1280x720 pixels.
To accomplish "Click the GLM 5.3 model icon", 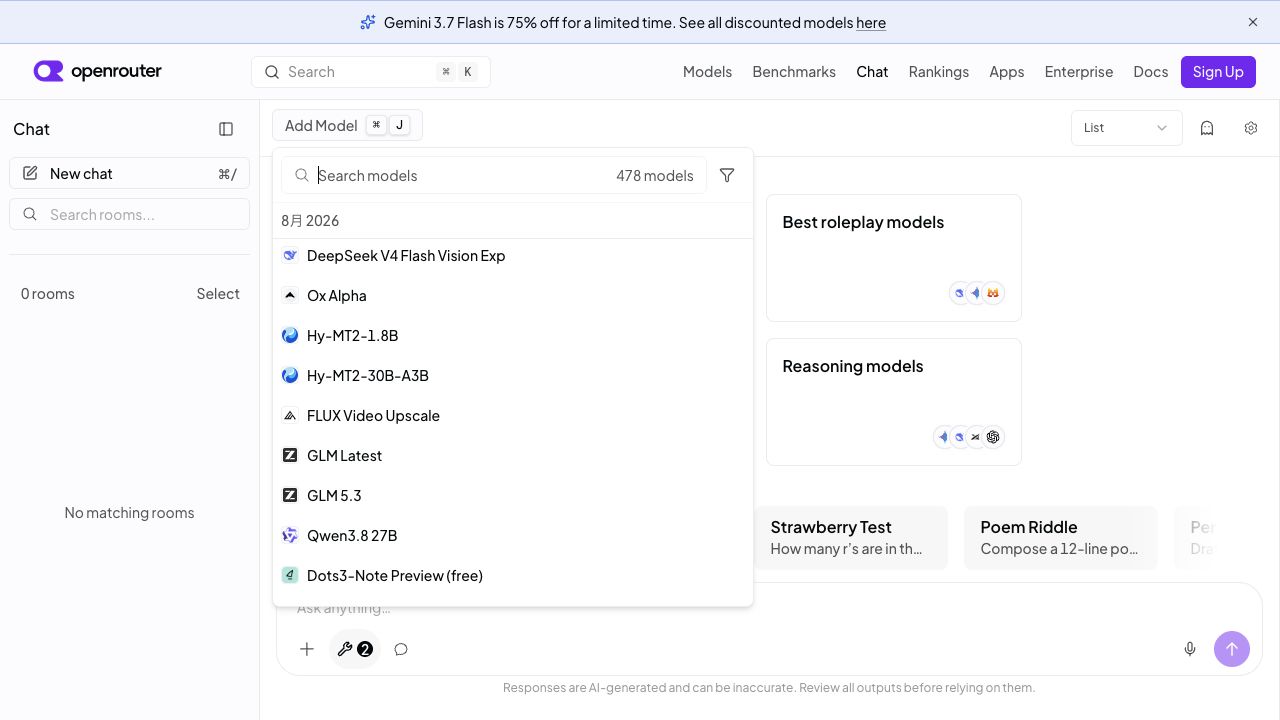I will tap(290, 495).
